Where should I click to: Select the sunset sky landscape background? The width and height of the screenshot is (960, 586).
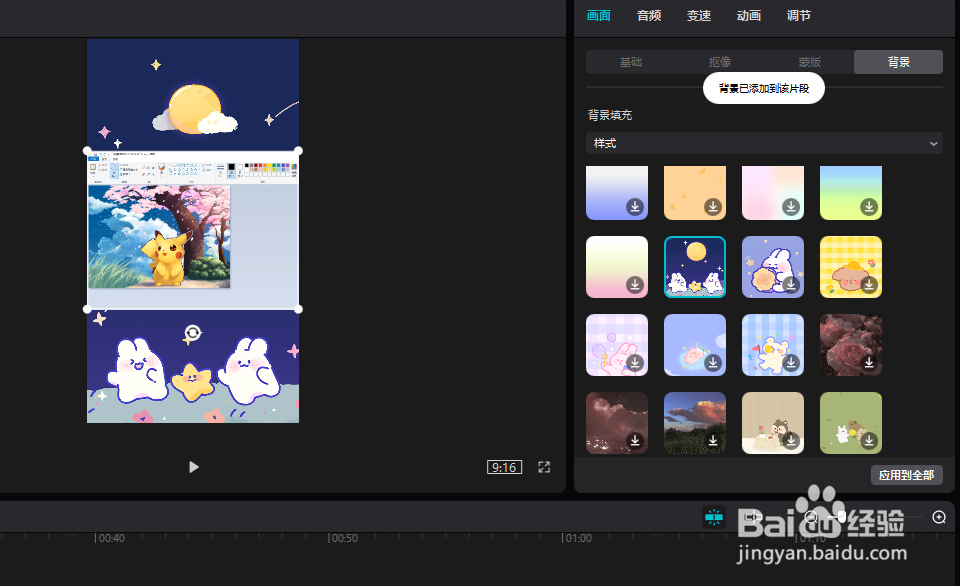tap(695, 423)
